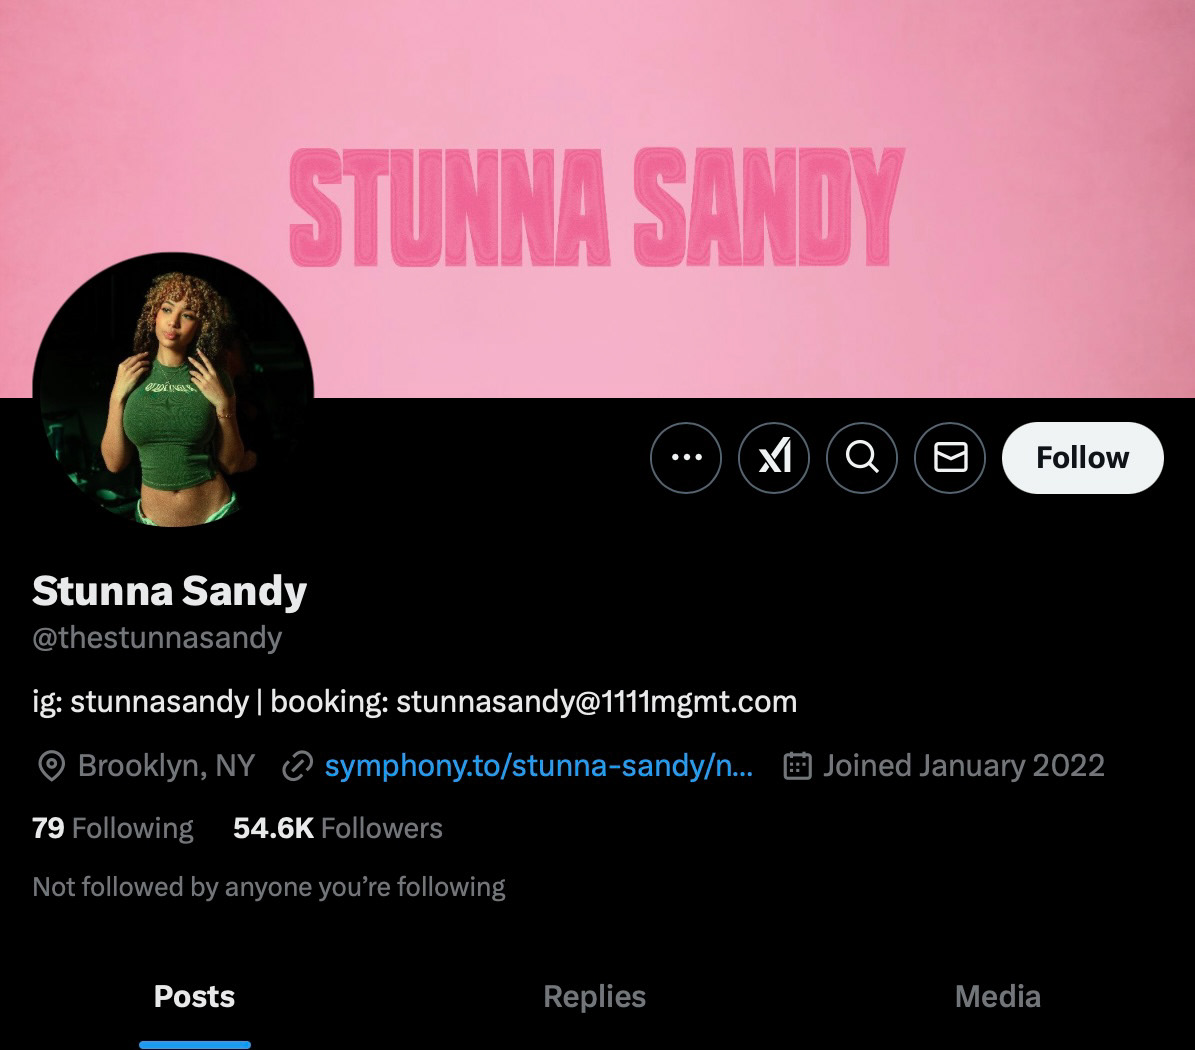
Task: View the 54.6K Followers list
Action: (x=338, y=828)
